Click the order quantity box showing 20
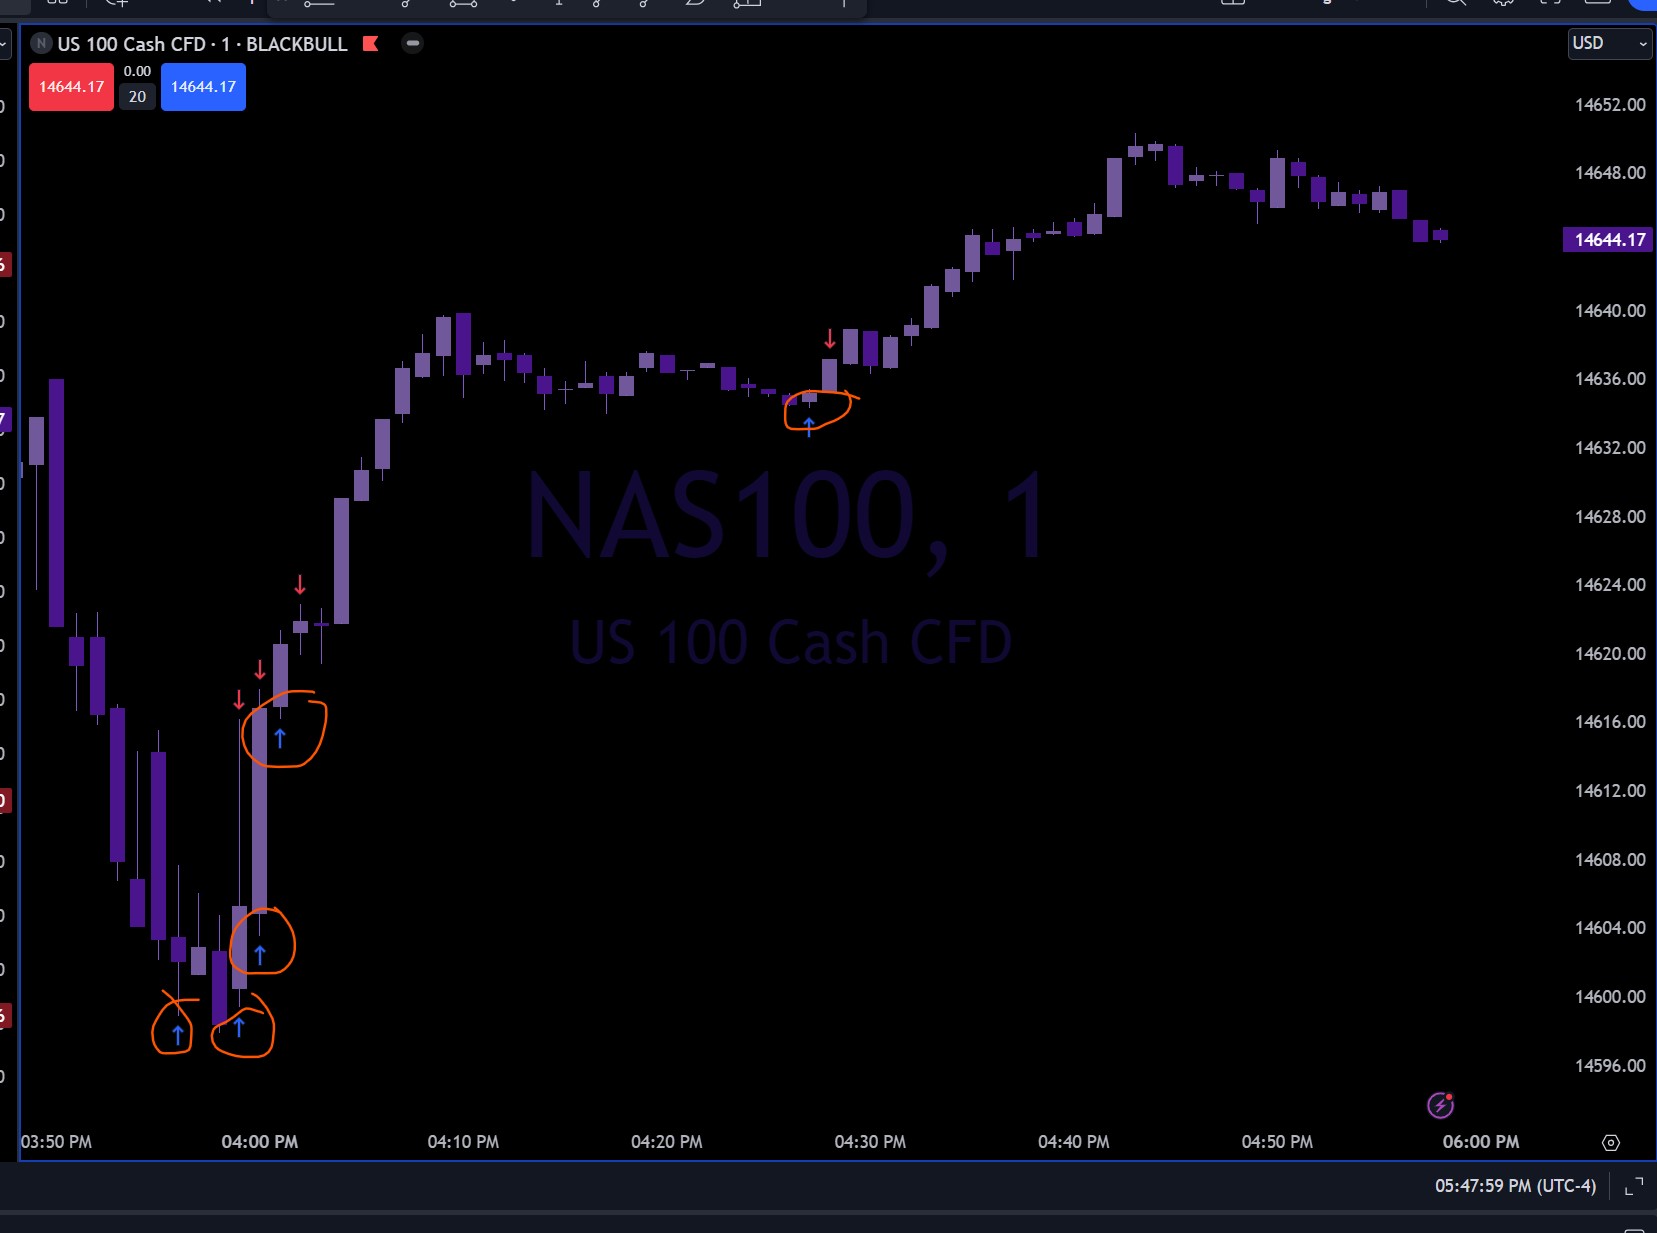The width and height of the screenshot is (1657, 1233). click(137, 97)
